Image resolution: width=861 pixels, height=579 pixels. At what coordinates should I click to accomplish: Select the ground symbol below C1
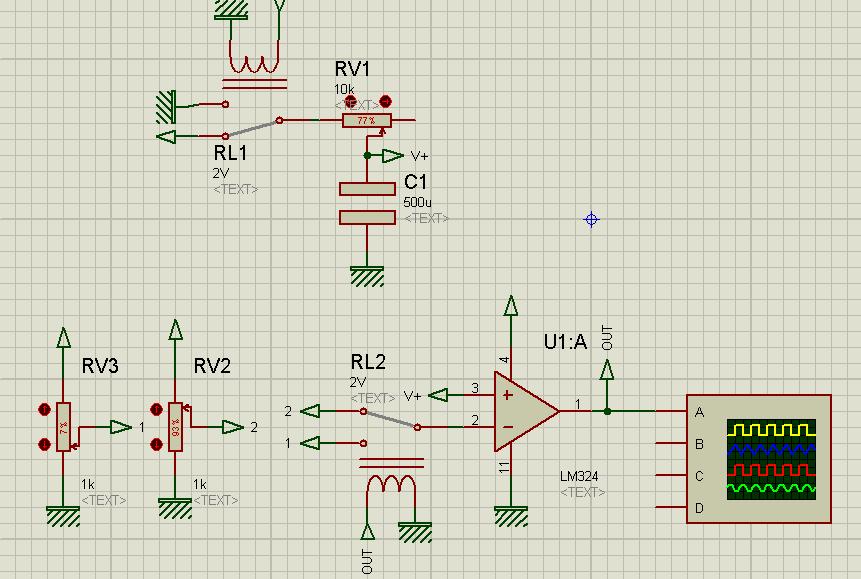367,276
